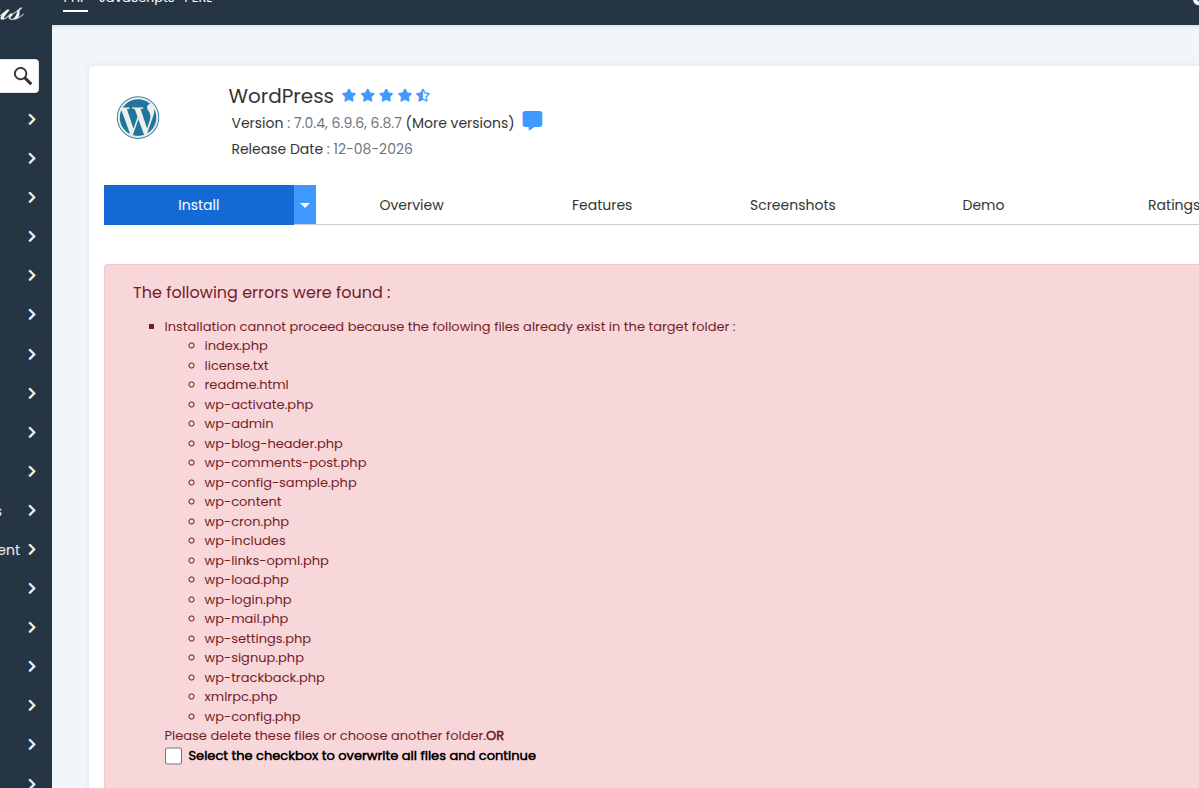The width and height of the screenshot is (1199, 788).
Task: Switch to the Features tab
Action: (x=602, y=205)
